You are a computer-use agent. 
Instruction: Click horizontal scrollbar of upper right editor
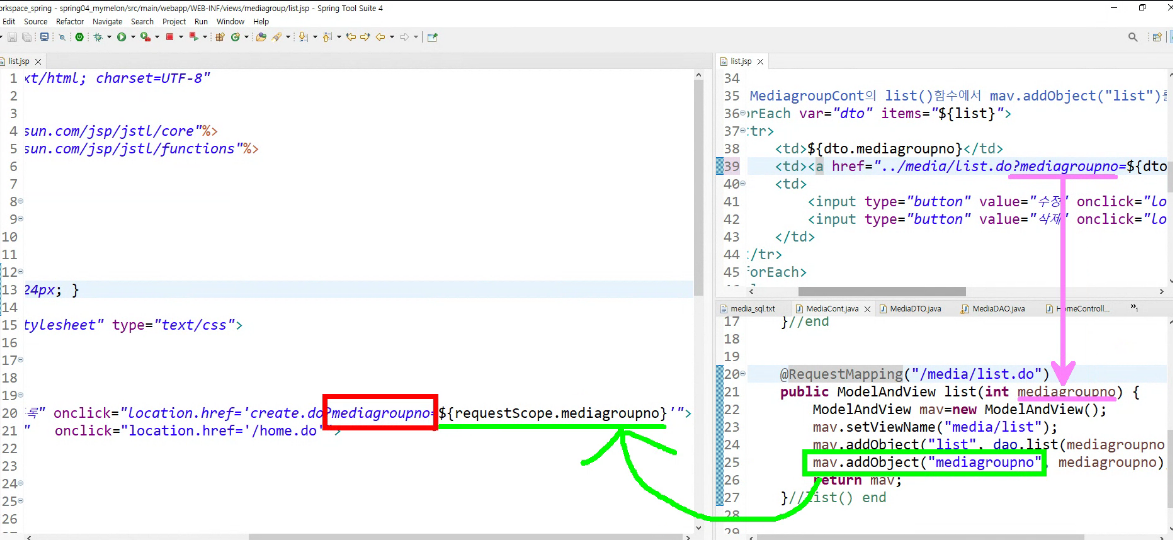pyautogui.click(x=881, y=292)
